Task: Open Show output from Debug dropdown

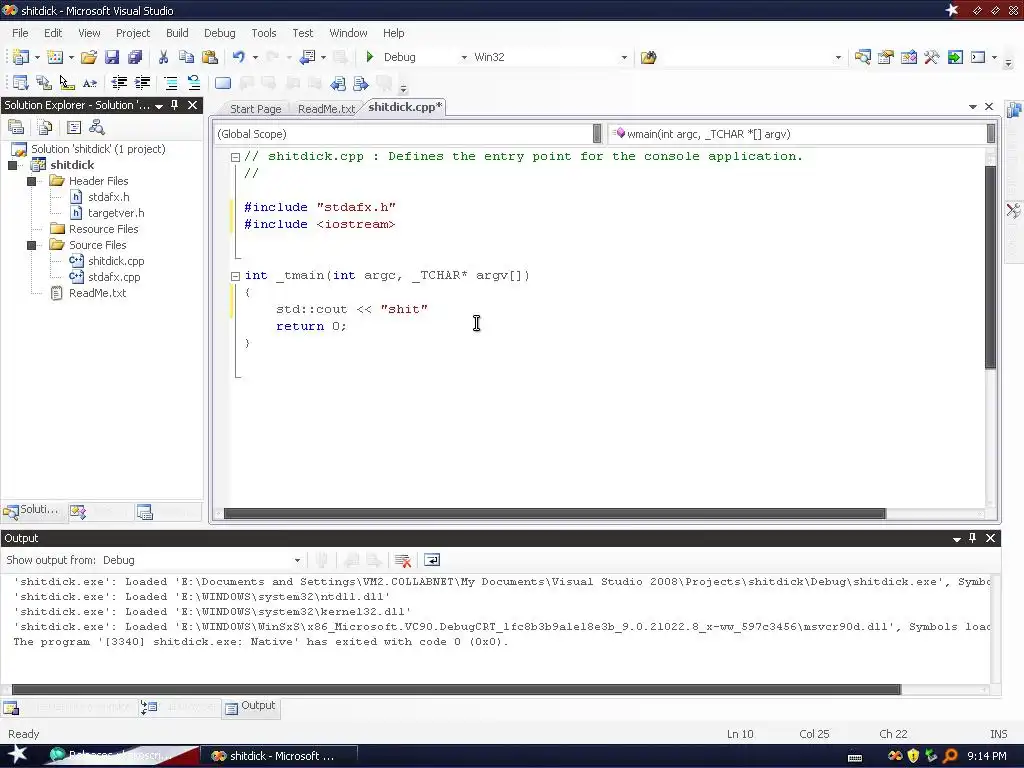Action: tap(297, 560)
